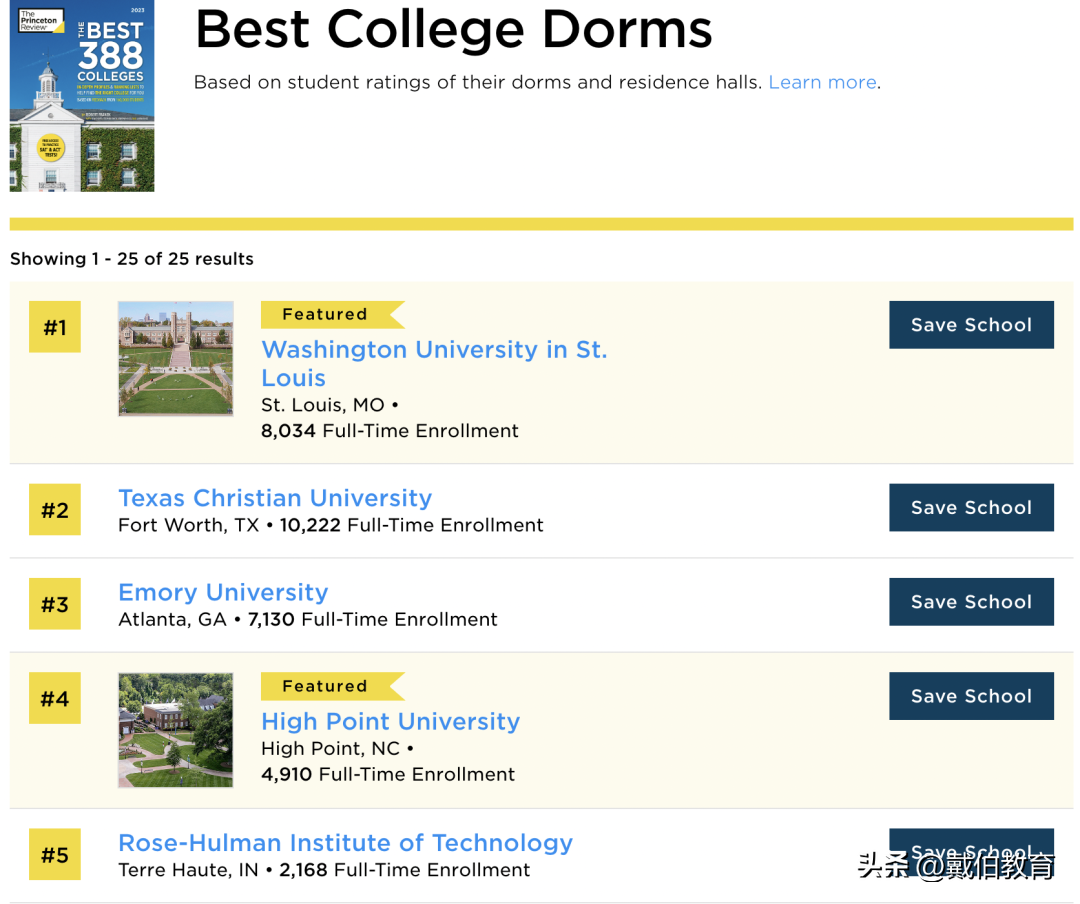Click the #4 rank badge
The image size is (1080, 904).
click(x=55, y=699)
